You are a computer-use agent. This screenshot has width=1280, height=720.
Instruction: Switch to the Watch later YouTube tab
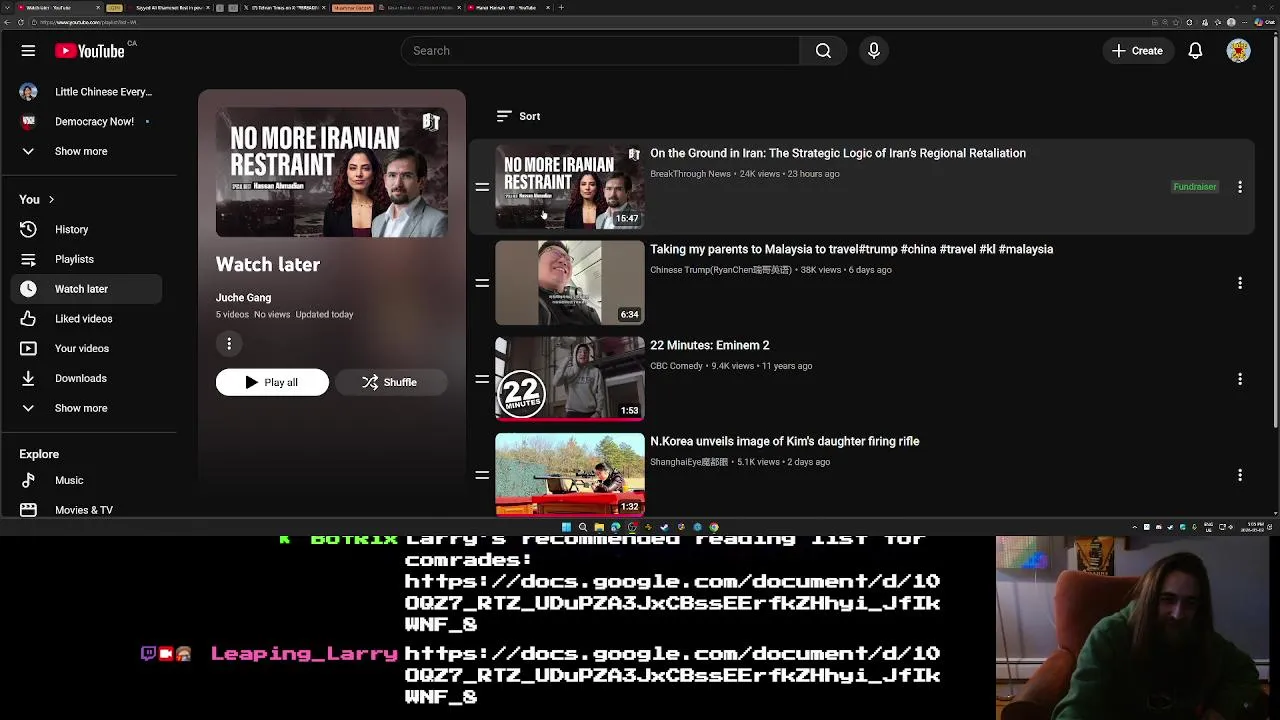click(55, 8)
